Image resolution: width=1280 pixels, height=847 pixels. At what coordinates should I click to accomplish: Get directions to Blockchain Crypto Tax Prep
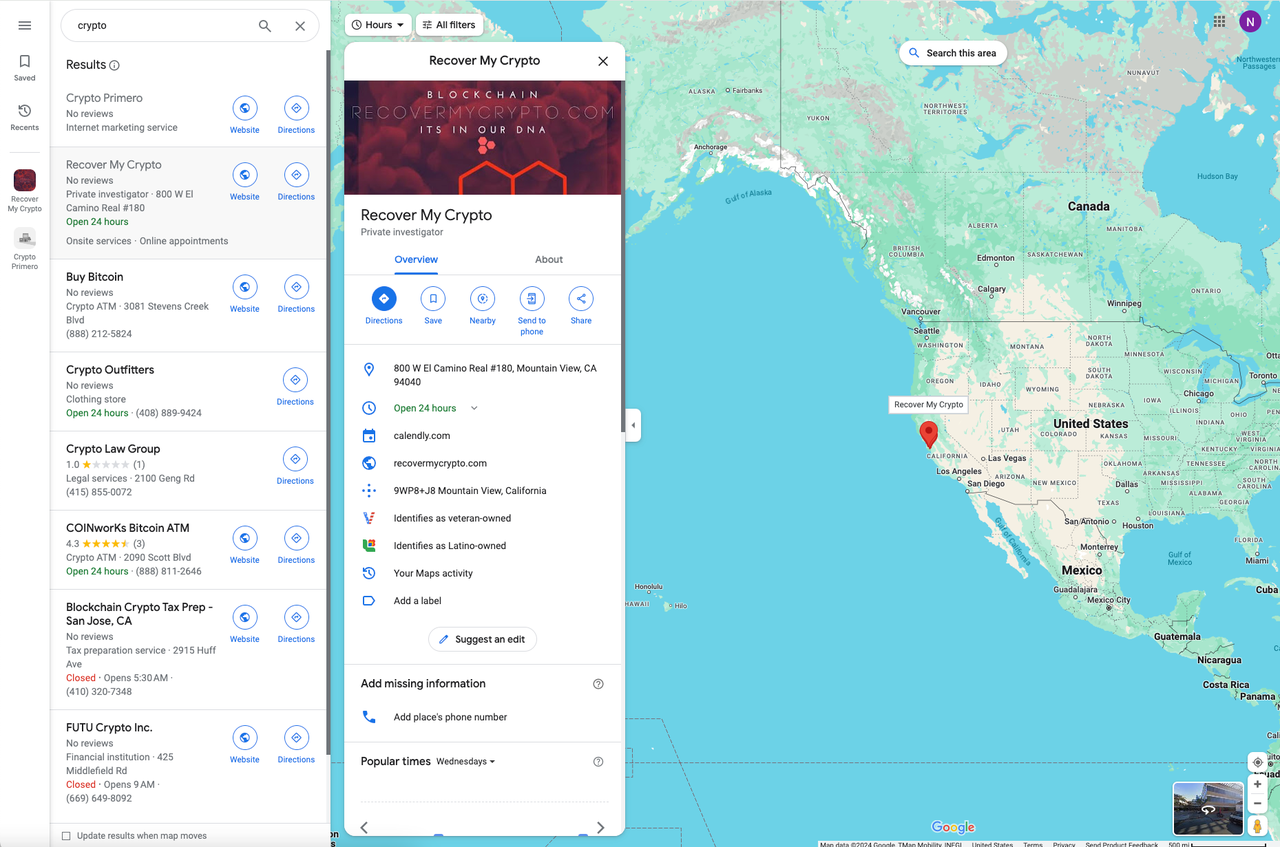click(x=296, y=624)
